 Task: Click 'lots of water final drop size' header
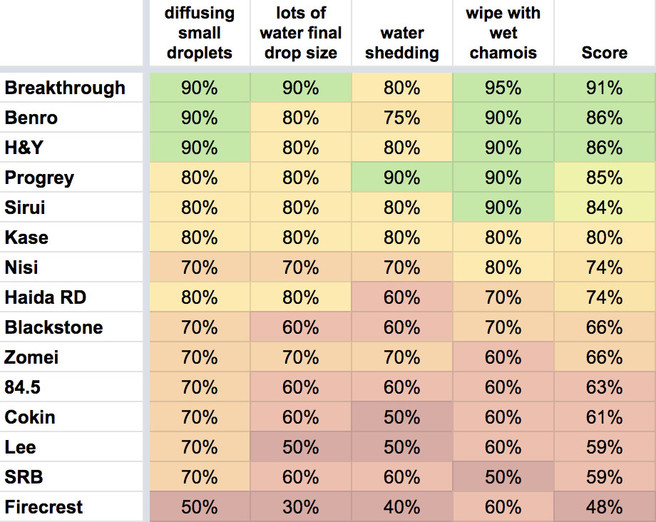[x=298, y=33]
